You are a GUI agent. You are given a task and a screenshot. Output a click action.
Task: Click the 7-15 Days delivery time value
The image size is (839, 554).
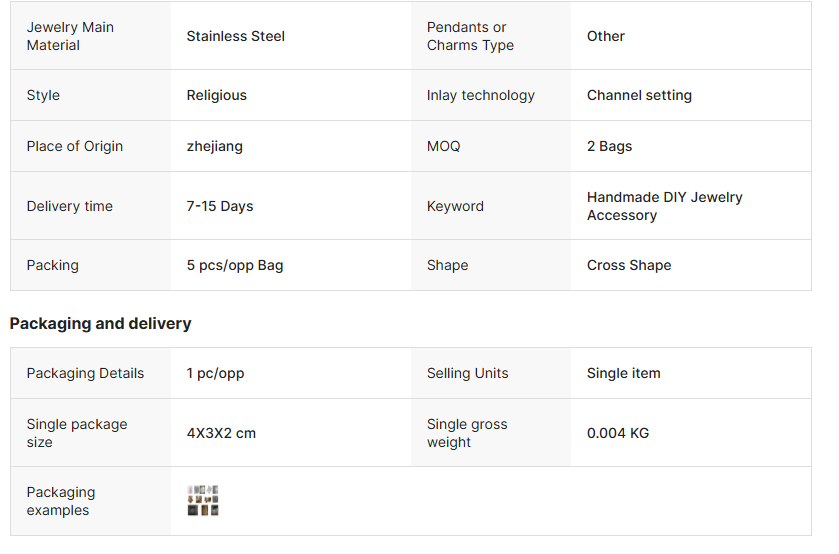point(220,206)
